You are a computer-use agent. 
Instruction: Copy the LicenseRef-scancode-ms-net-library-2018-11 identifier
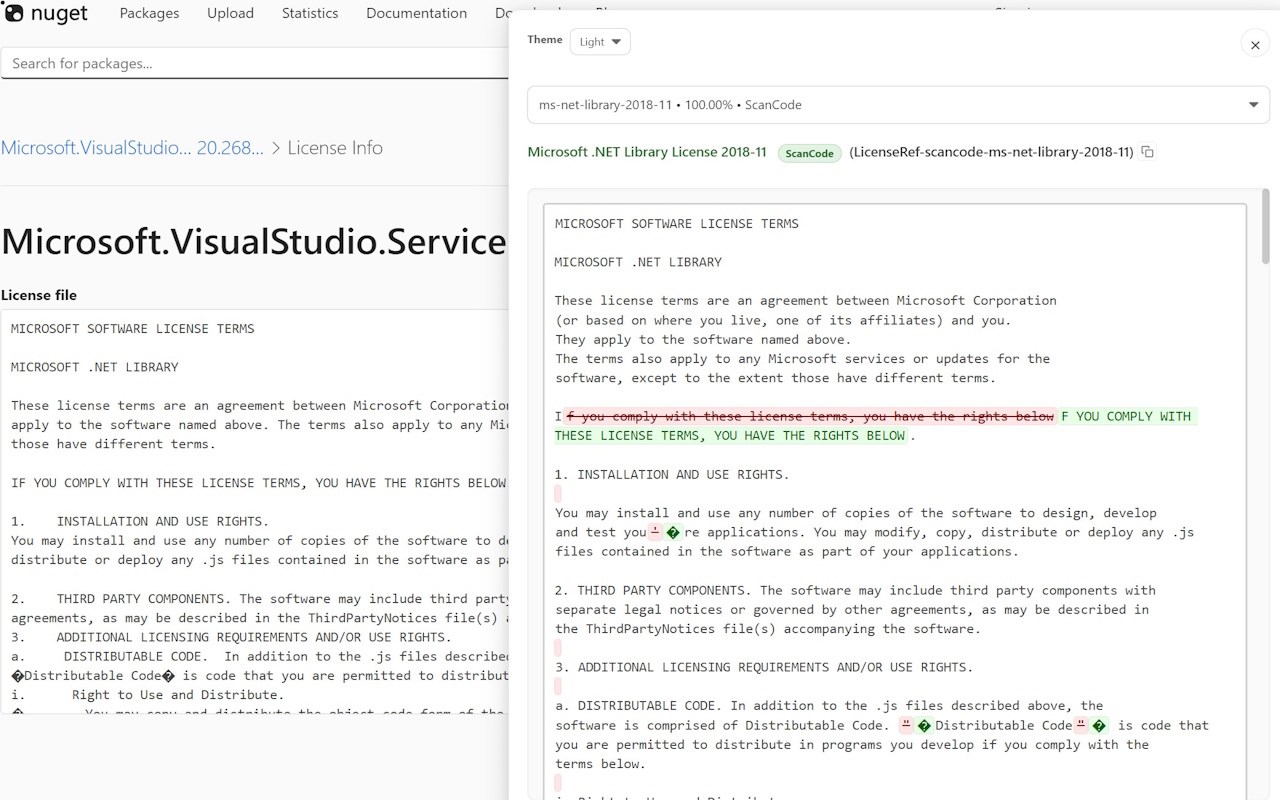pyautogui.click(x=1148, y=152)
